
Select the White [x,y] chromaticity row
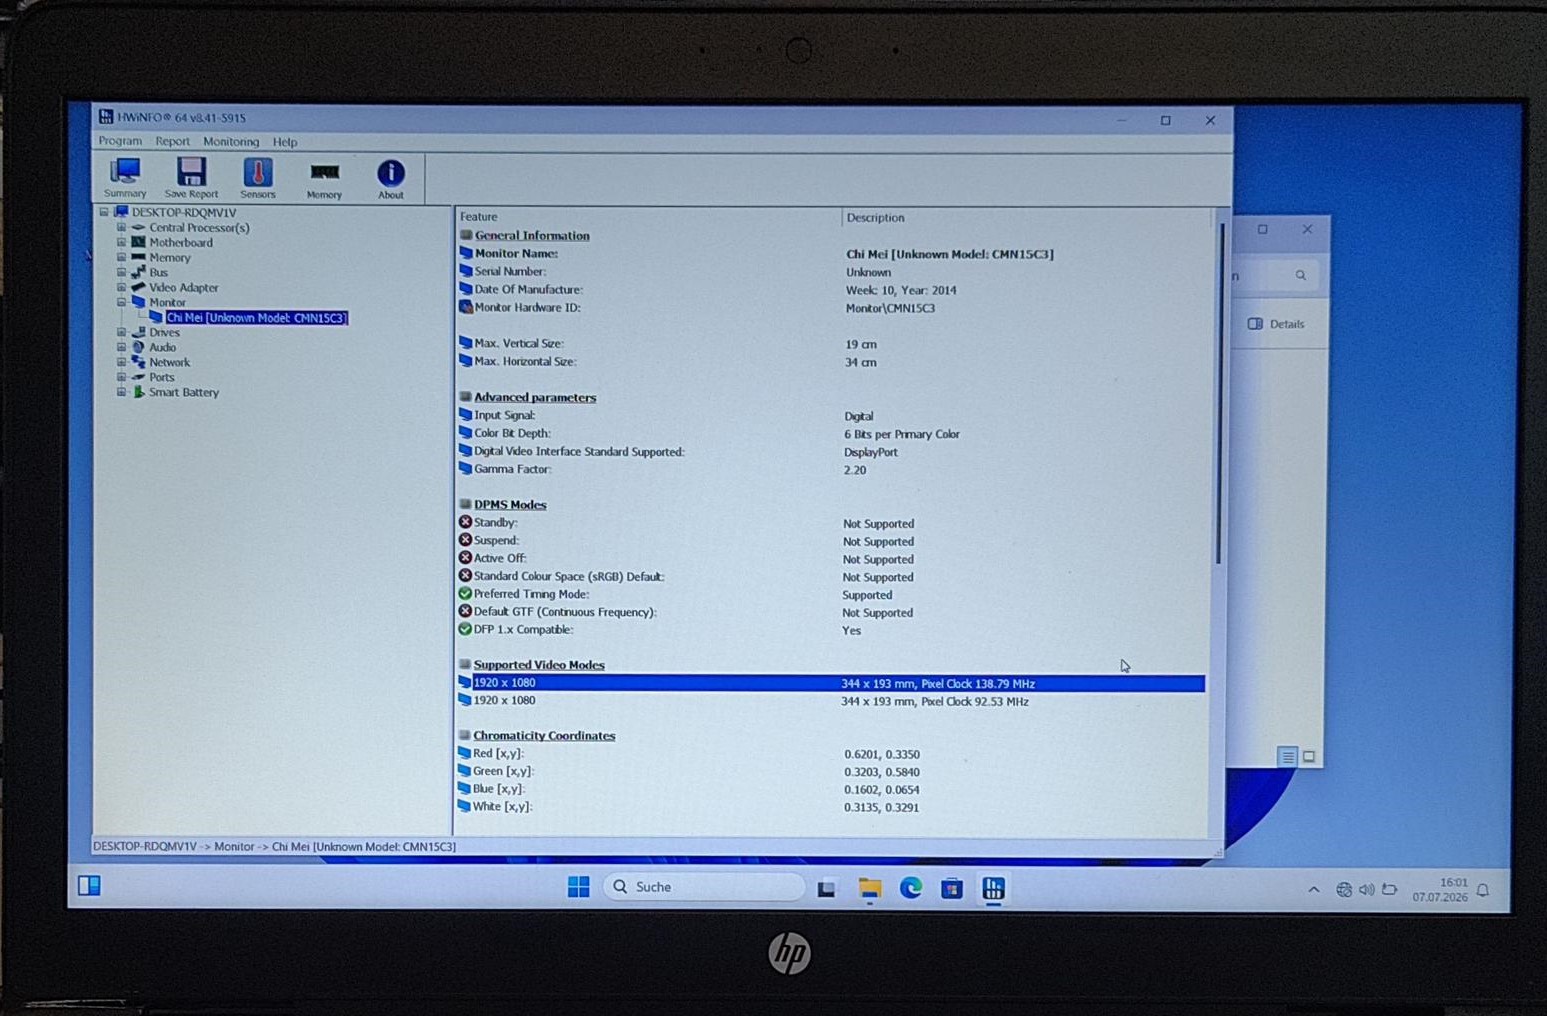831,807
